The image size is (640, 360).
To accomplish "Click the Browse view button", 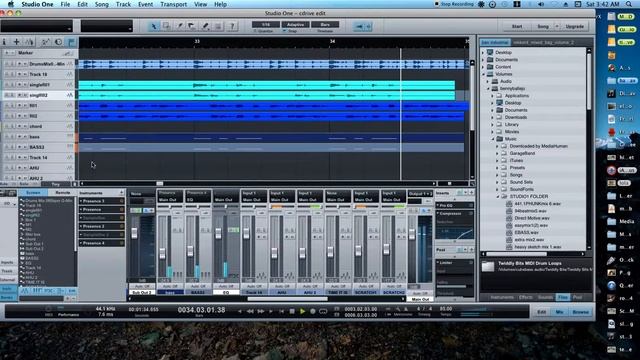I will click(x=580, y=312).
